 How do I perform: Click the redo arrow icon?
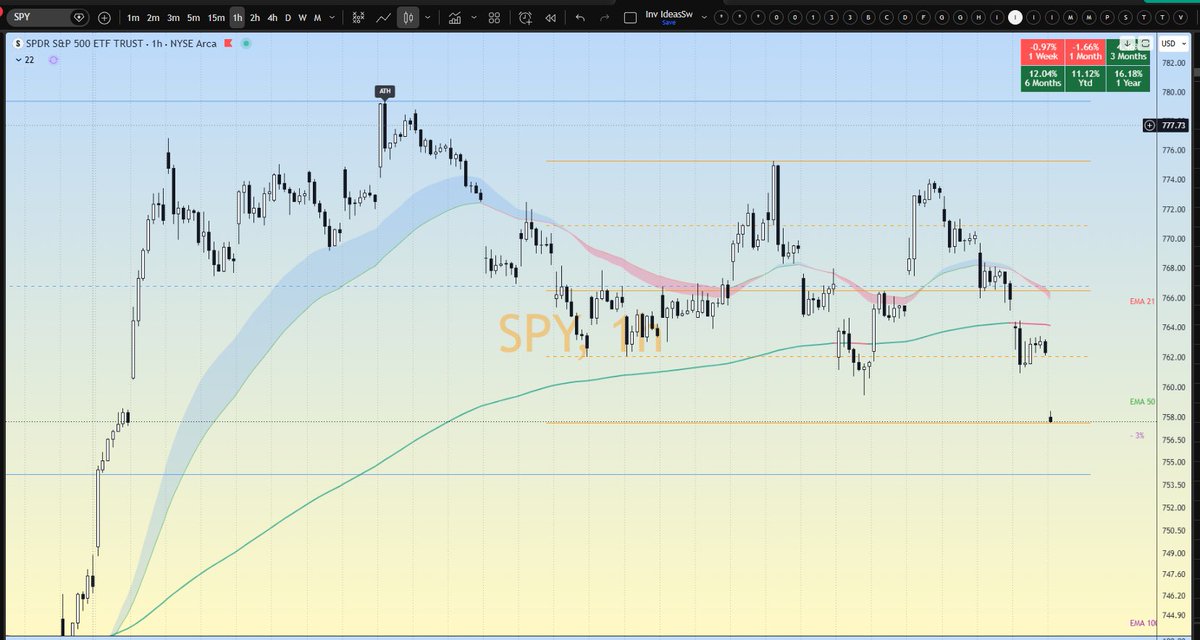point(605,18)
